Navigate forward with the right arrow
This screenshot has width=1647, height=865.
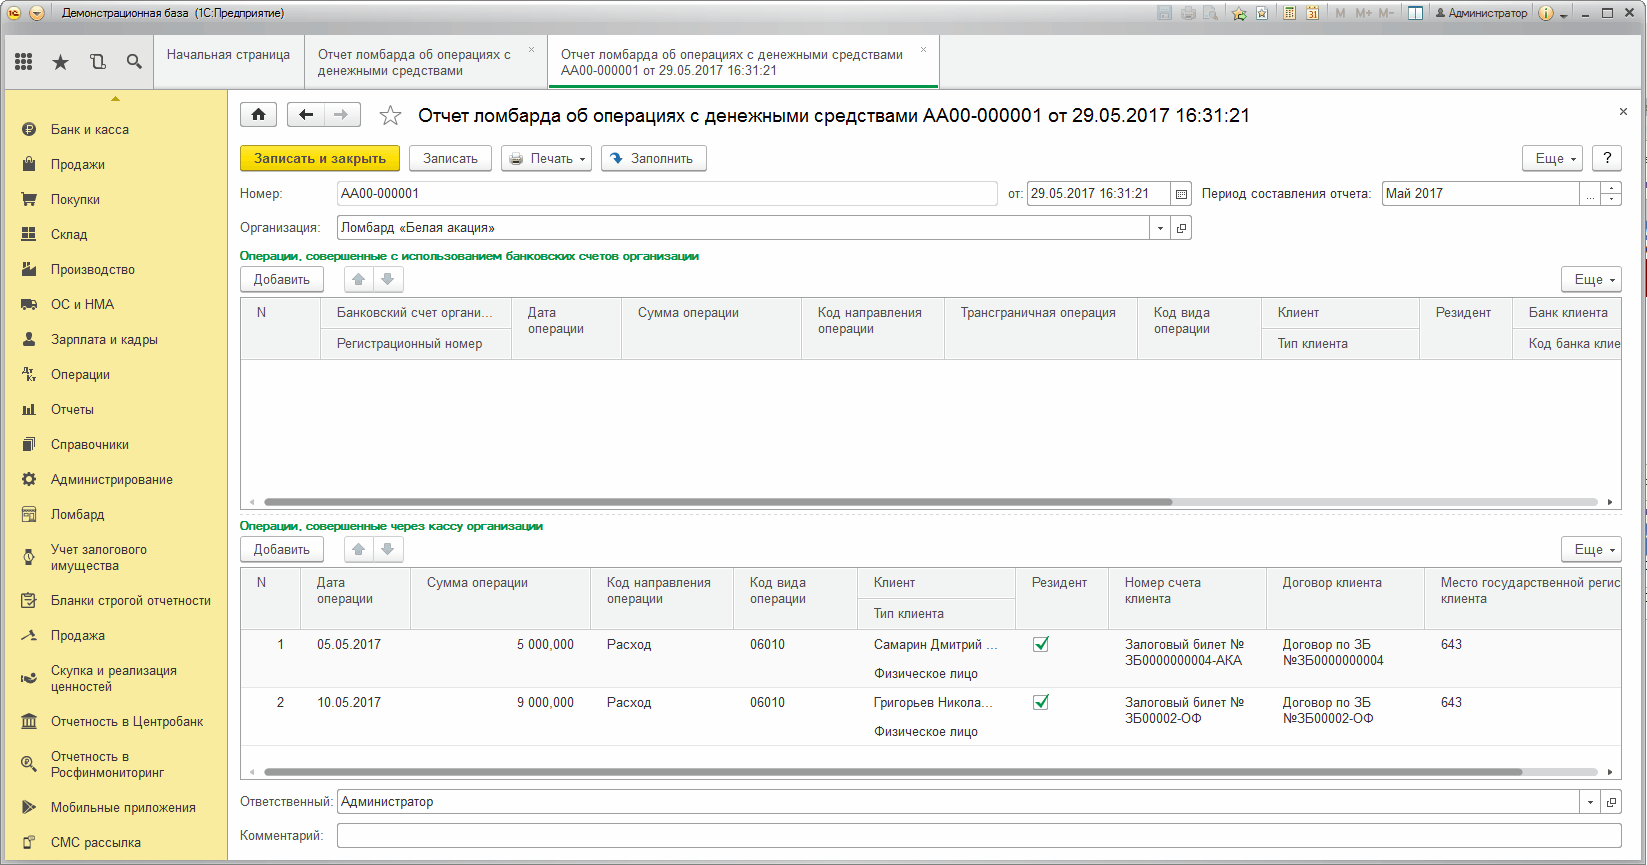click(x=341, y=115)
